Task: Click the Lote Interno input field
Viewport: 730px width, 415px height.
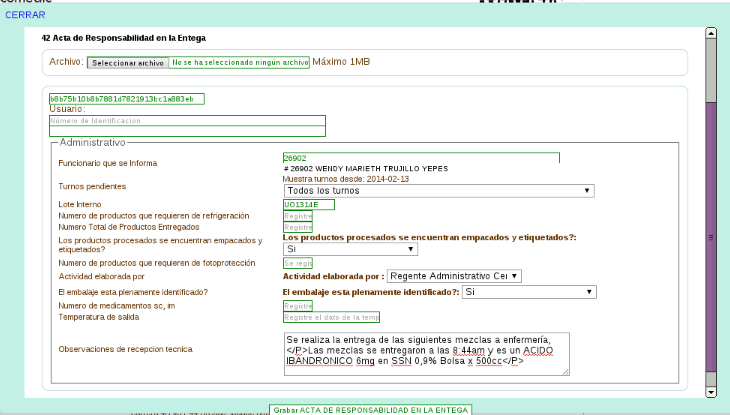Action: point(308,205)
